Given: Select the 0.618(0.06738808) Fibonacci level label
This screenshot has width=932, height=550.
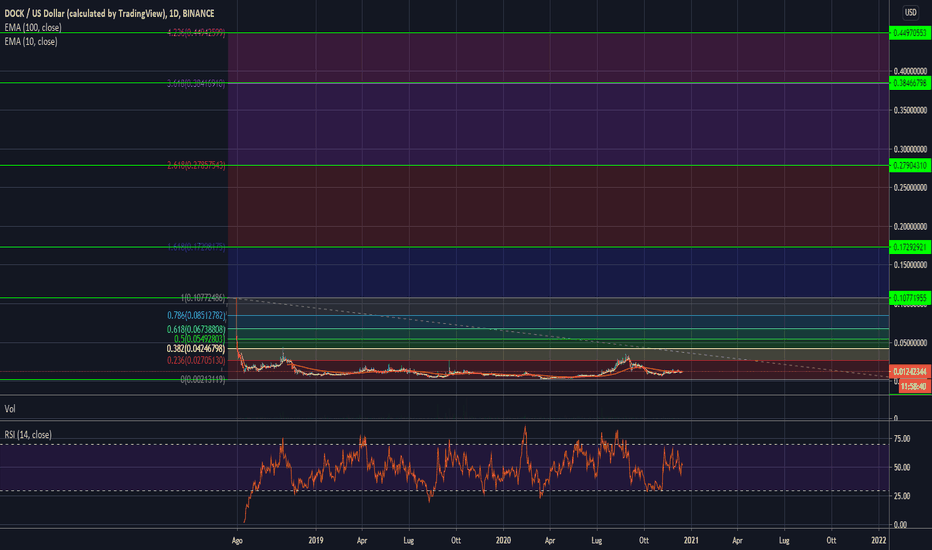Looking at the screenshot, I should [x=196, y=329].
